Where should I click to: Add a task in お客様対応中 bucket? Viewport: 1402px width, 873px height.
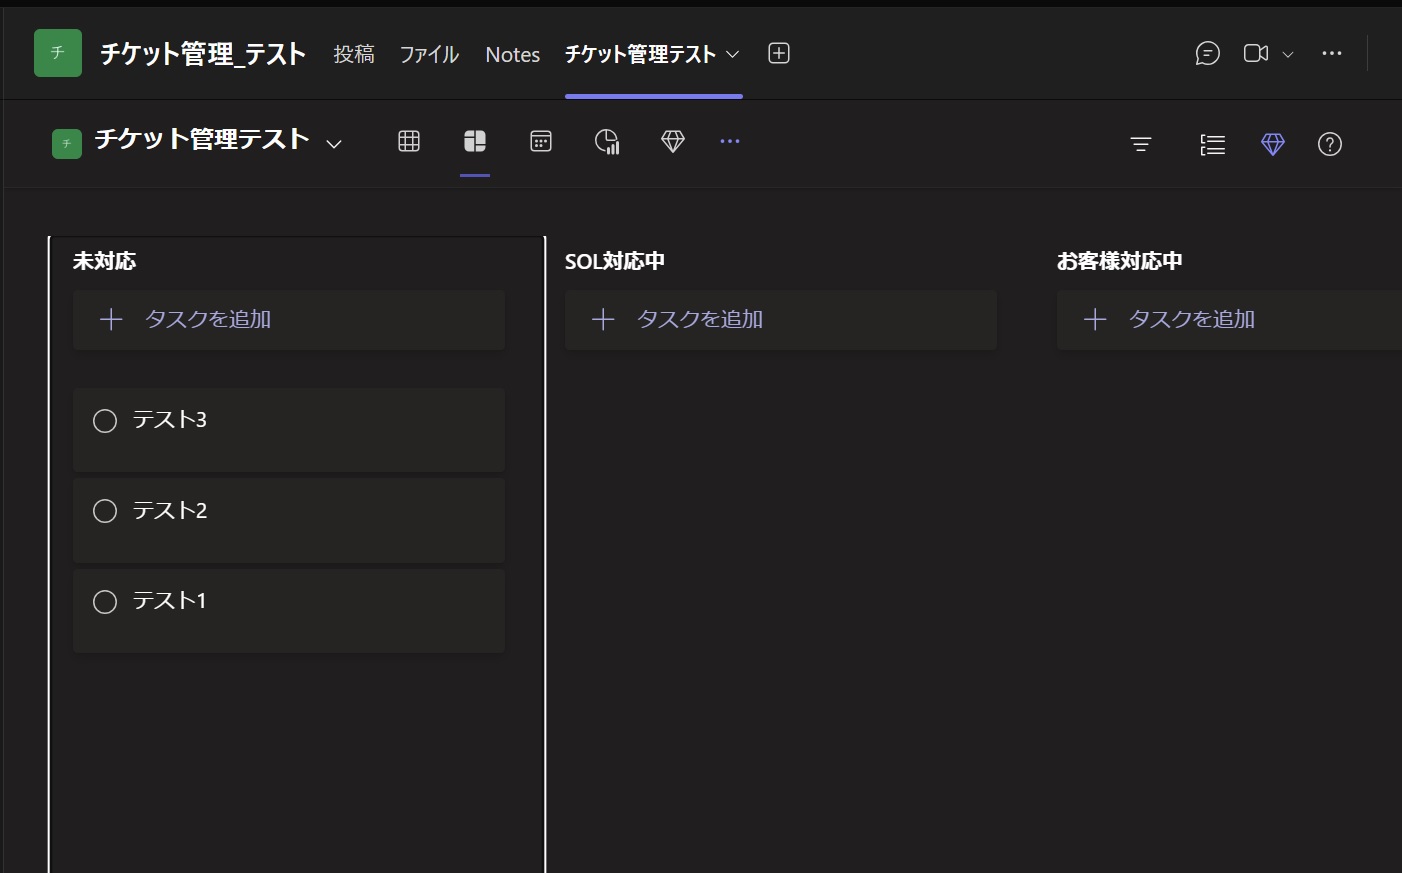1229,320
